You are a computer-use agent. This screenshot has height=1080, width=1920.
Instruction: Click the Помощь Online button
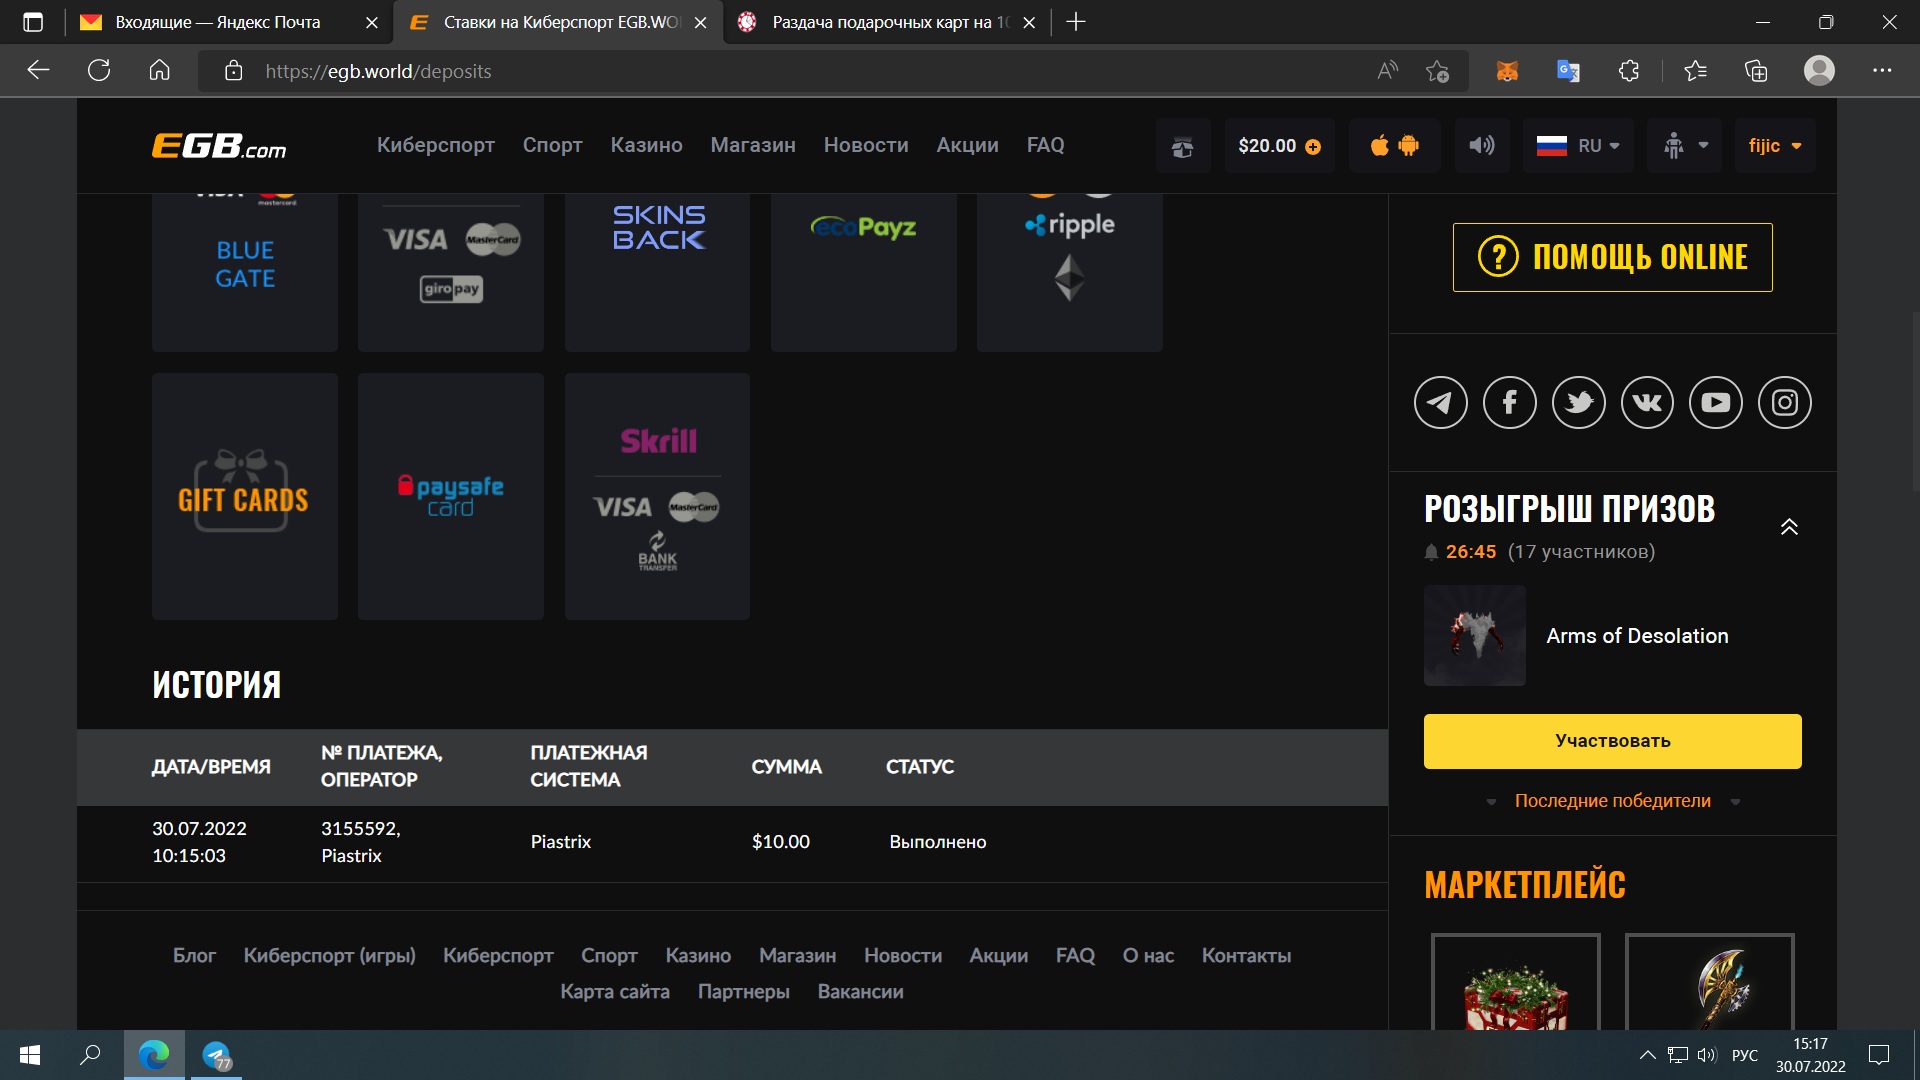point(1612,257)
